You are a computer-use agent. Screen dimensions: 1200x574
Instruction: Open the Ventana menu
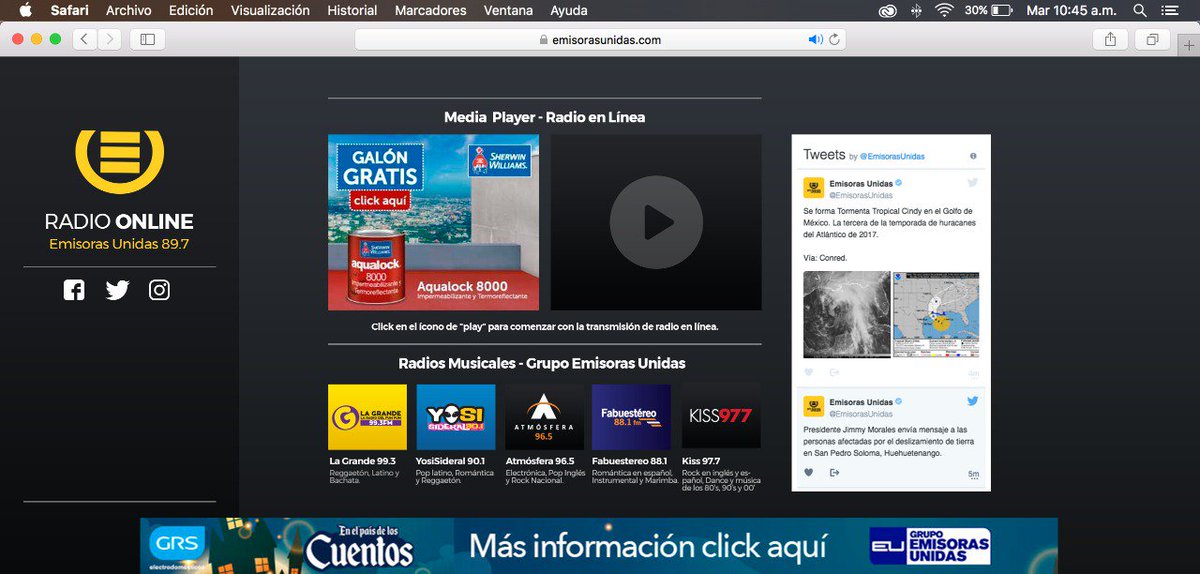(508, 10)
